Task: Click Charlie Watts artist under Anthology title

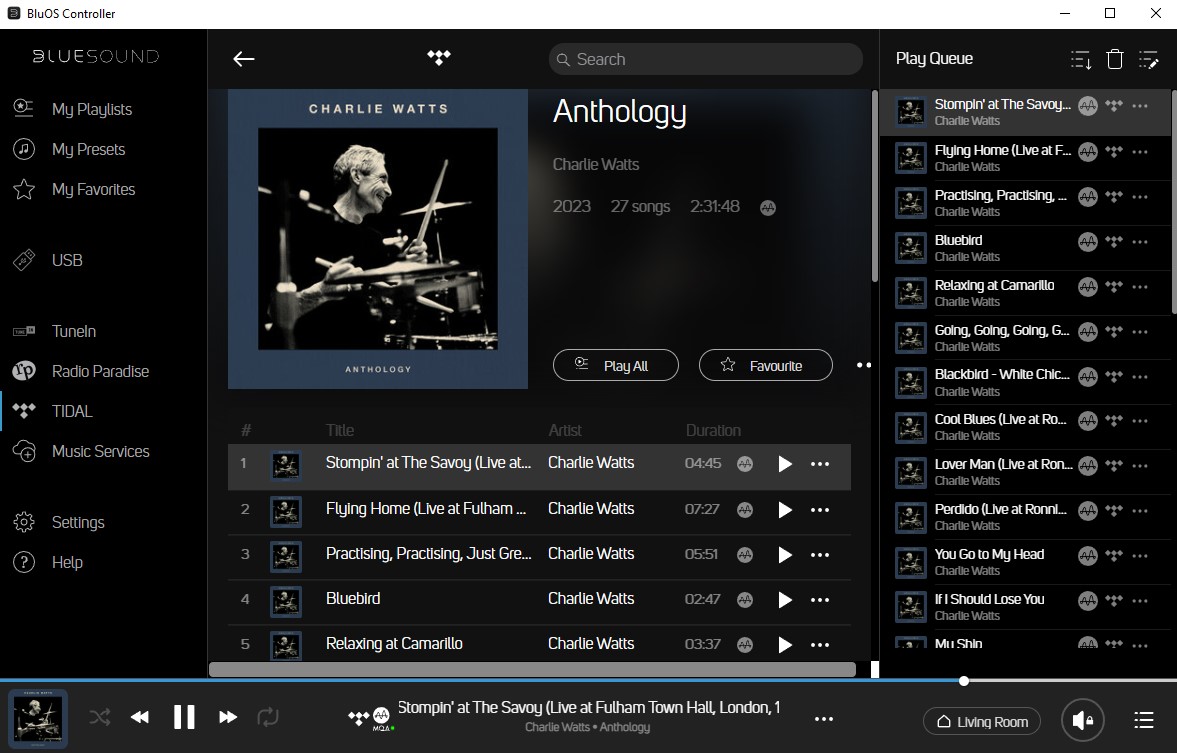Action: [x=596, y=164]
